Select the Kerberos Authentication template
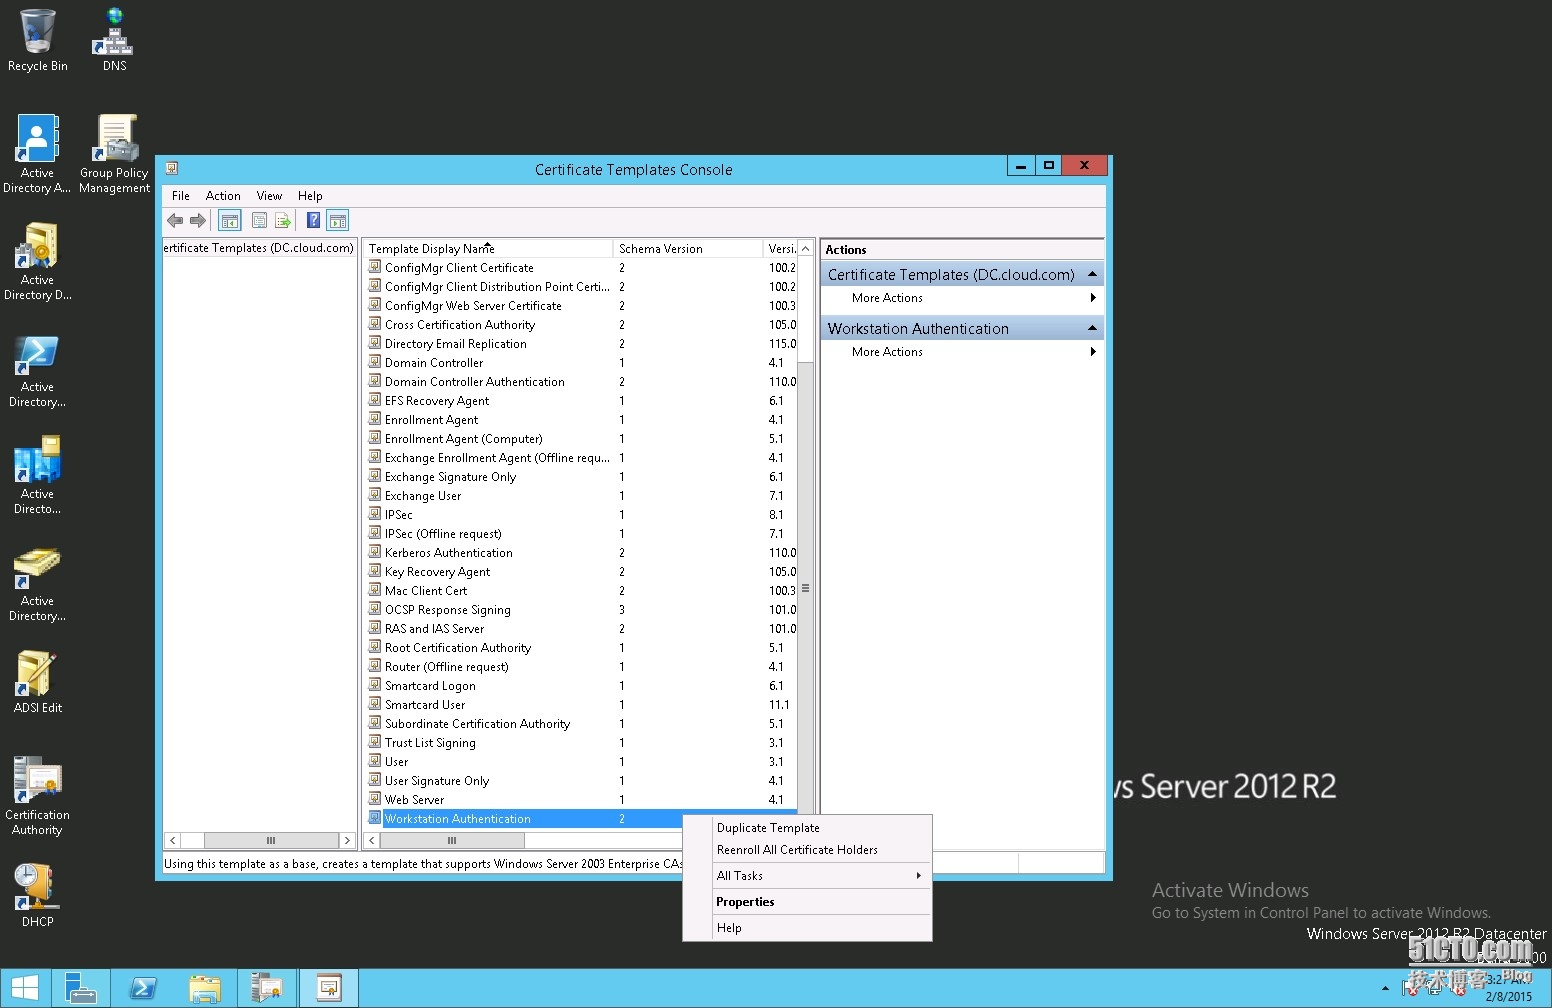Image resolution: width=1552 pixels, height=1008 pixels. [x=449, y=553]
